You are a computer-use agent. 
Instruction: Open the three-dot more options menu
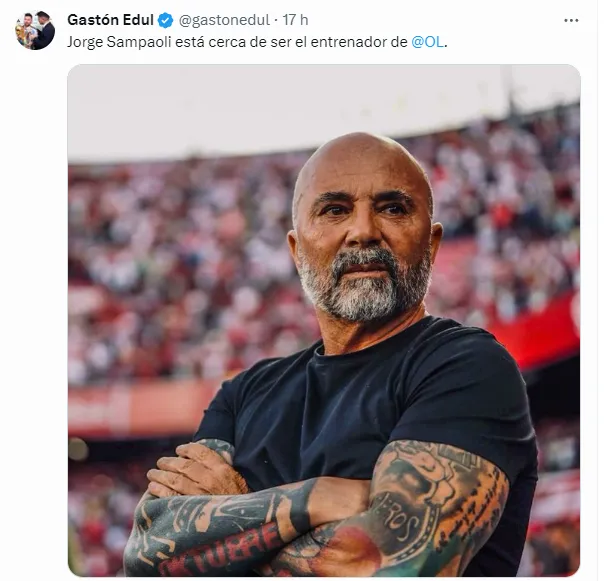click(571, 20)
